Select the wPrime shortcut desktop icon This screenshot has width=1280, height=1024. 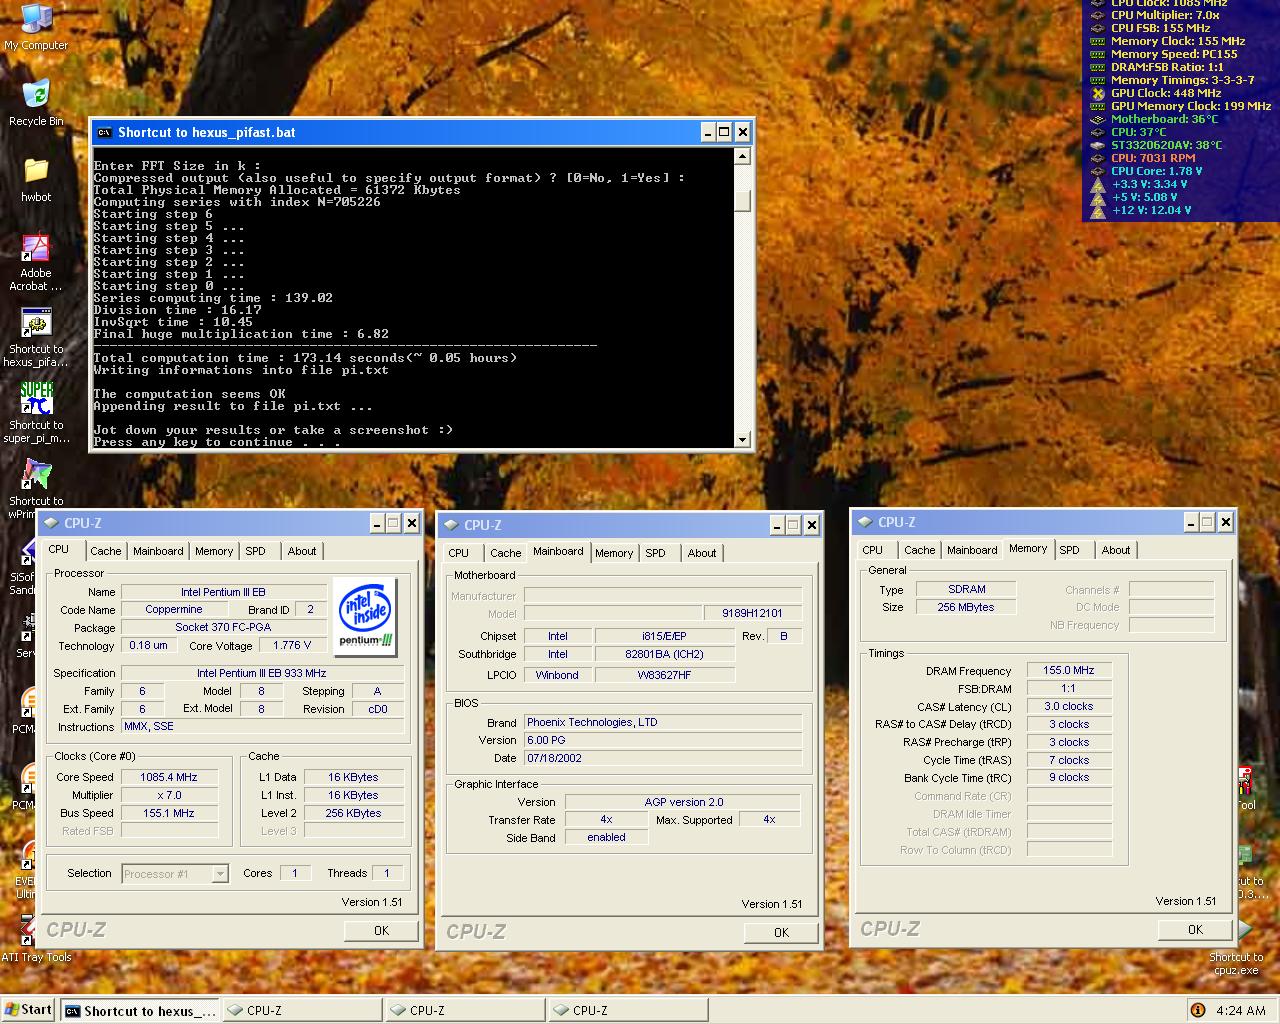36,489
